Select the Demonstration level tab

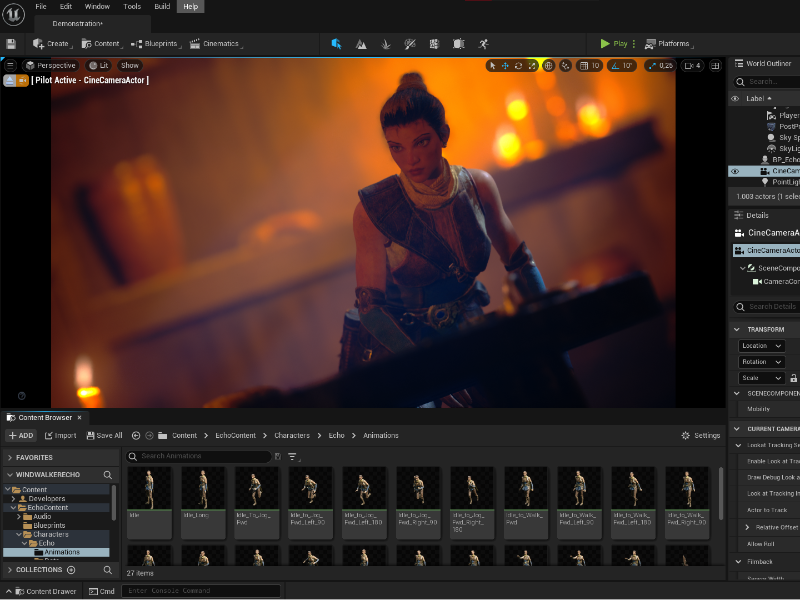pos(78,23)
